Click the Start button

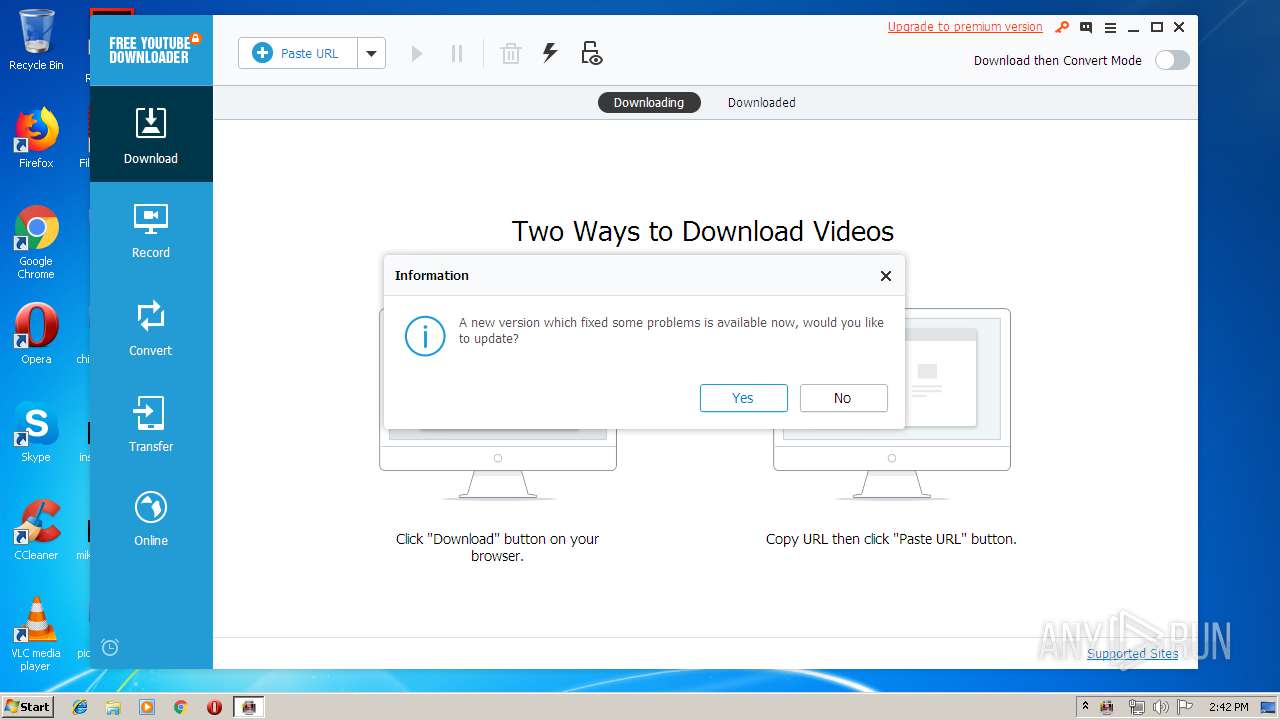[x=27, y=706]
